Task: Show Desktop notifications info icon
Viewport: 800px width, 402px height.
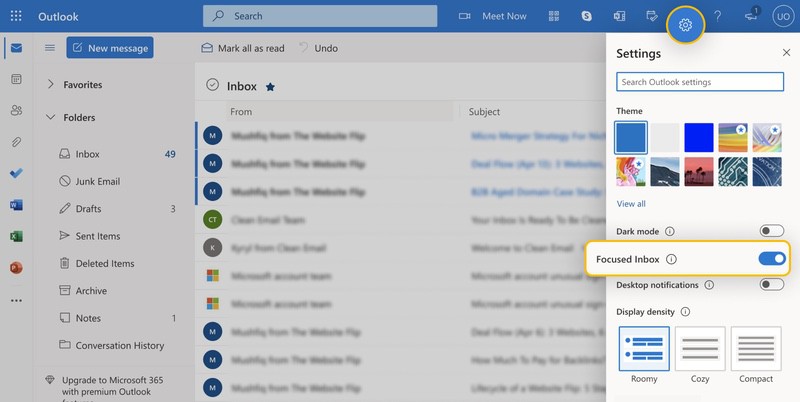Action: [709, 285]
